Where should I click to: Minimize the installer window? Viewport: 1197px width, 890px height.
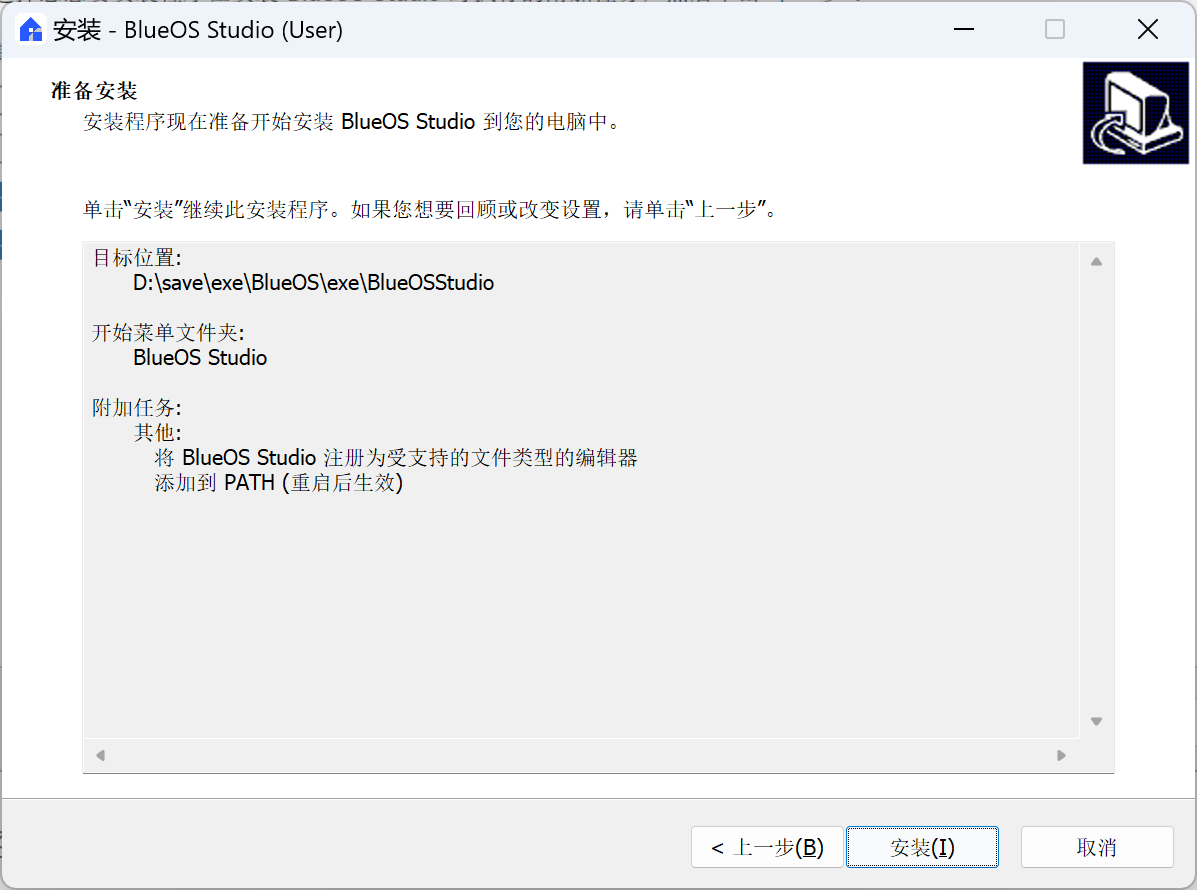(x=964, y=30)
